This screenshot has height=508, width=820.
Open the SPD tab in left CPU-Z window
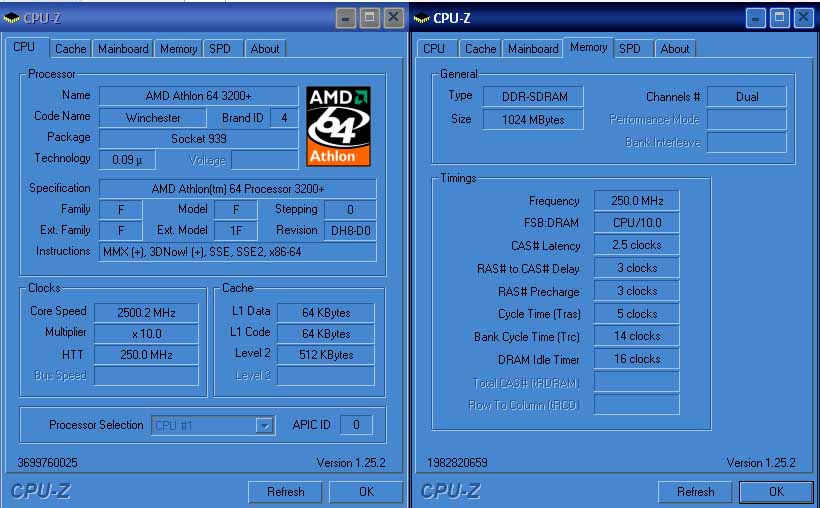(x=220, y=49)
